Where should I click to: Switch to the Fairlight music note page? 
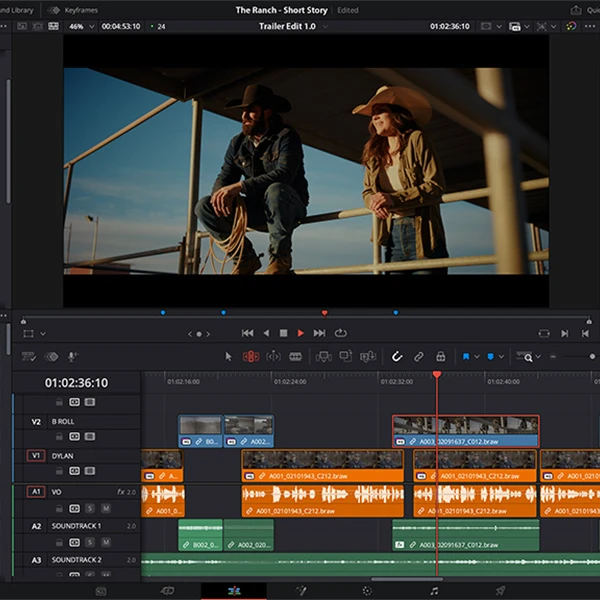(x=433, y=591)
